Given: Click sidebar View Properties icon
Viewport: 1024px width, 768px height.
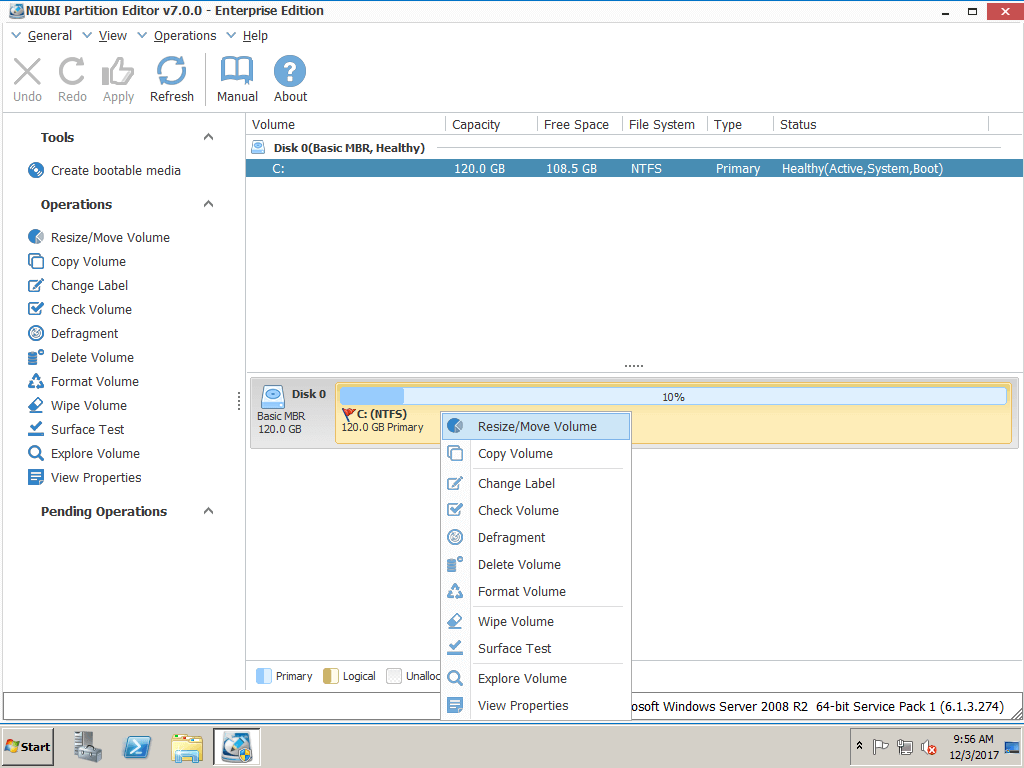Looking at the screenshot, I should (x=36, y=477).
